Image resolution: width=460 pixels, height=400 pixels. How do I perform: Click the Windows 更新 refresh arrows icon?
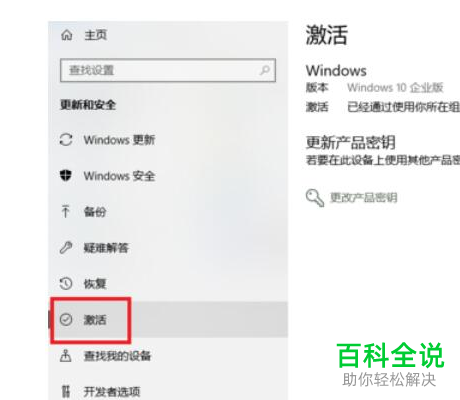(x=66, y=140)
